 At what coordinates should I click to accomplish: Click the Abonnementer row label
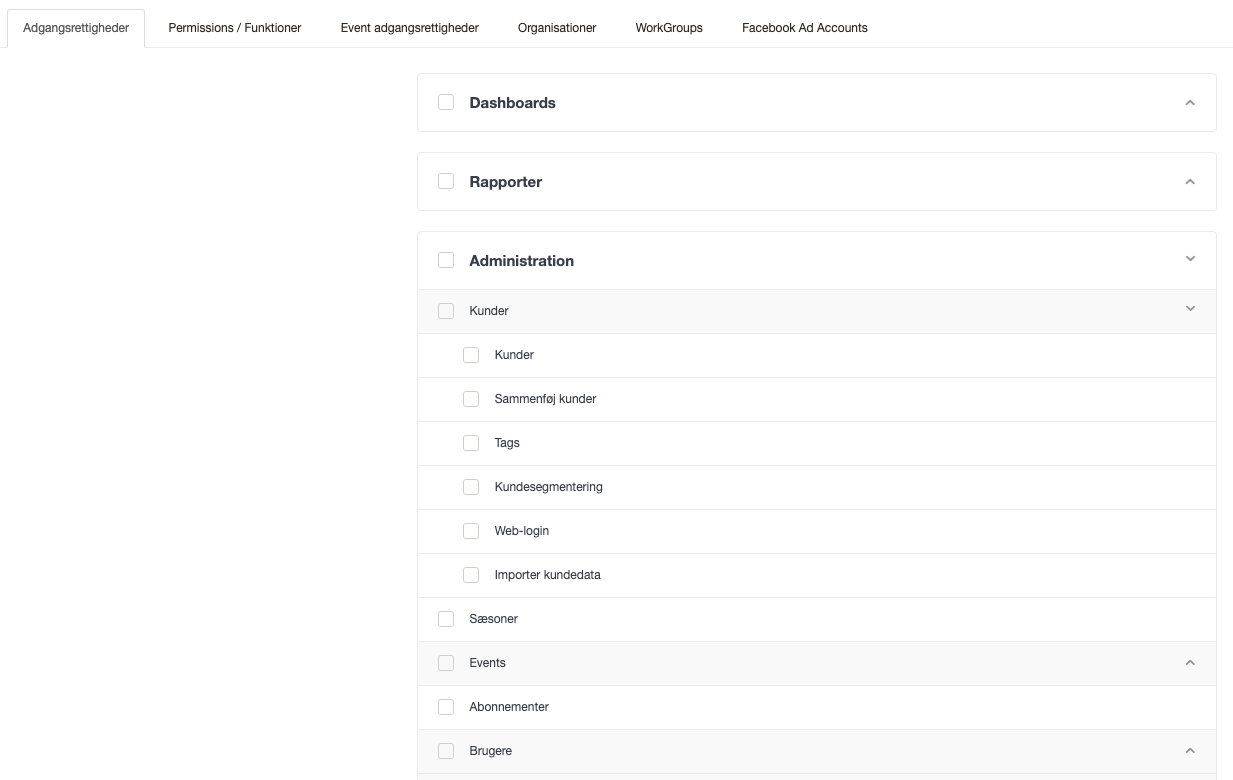coord(509,707)
